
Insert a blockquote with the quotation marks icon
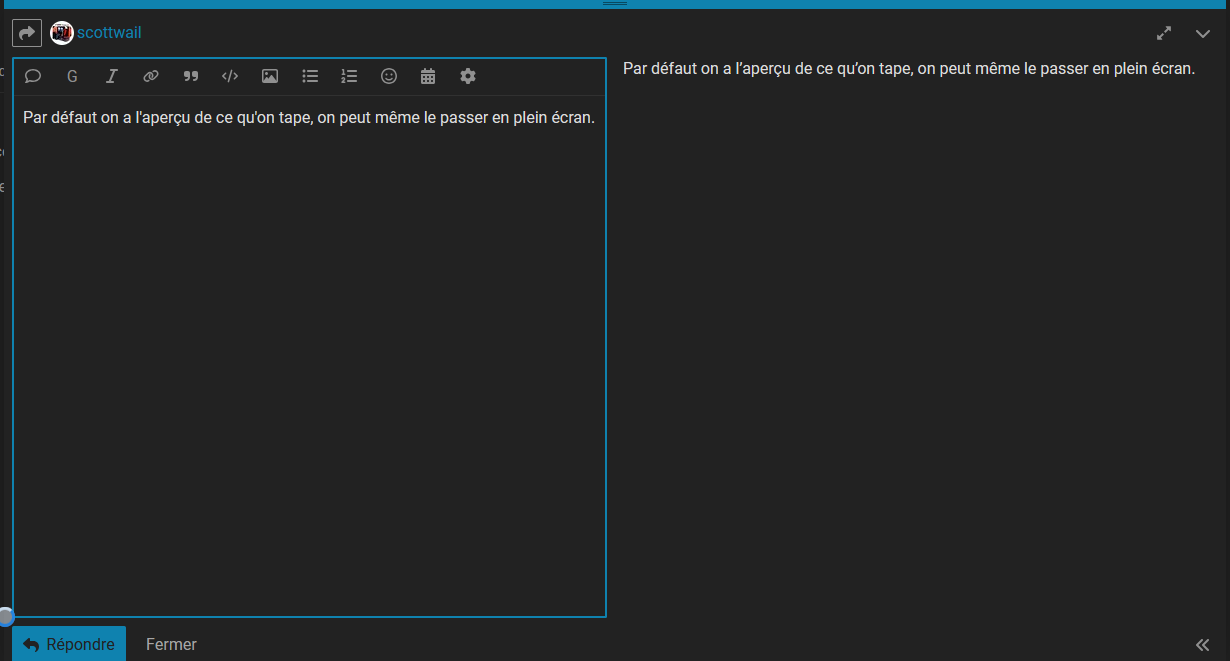(191, 76)
